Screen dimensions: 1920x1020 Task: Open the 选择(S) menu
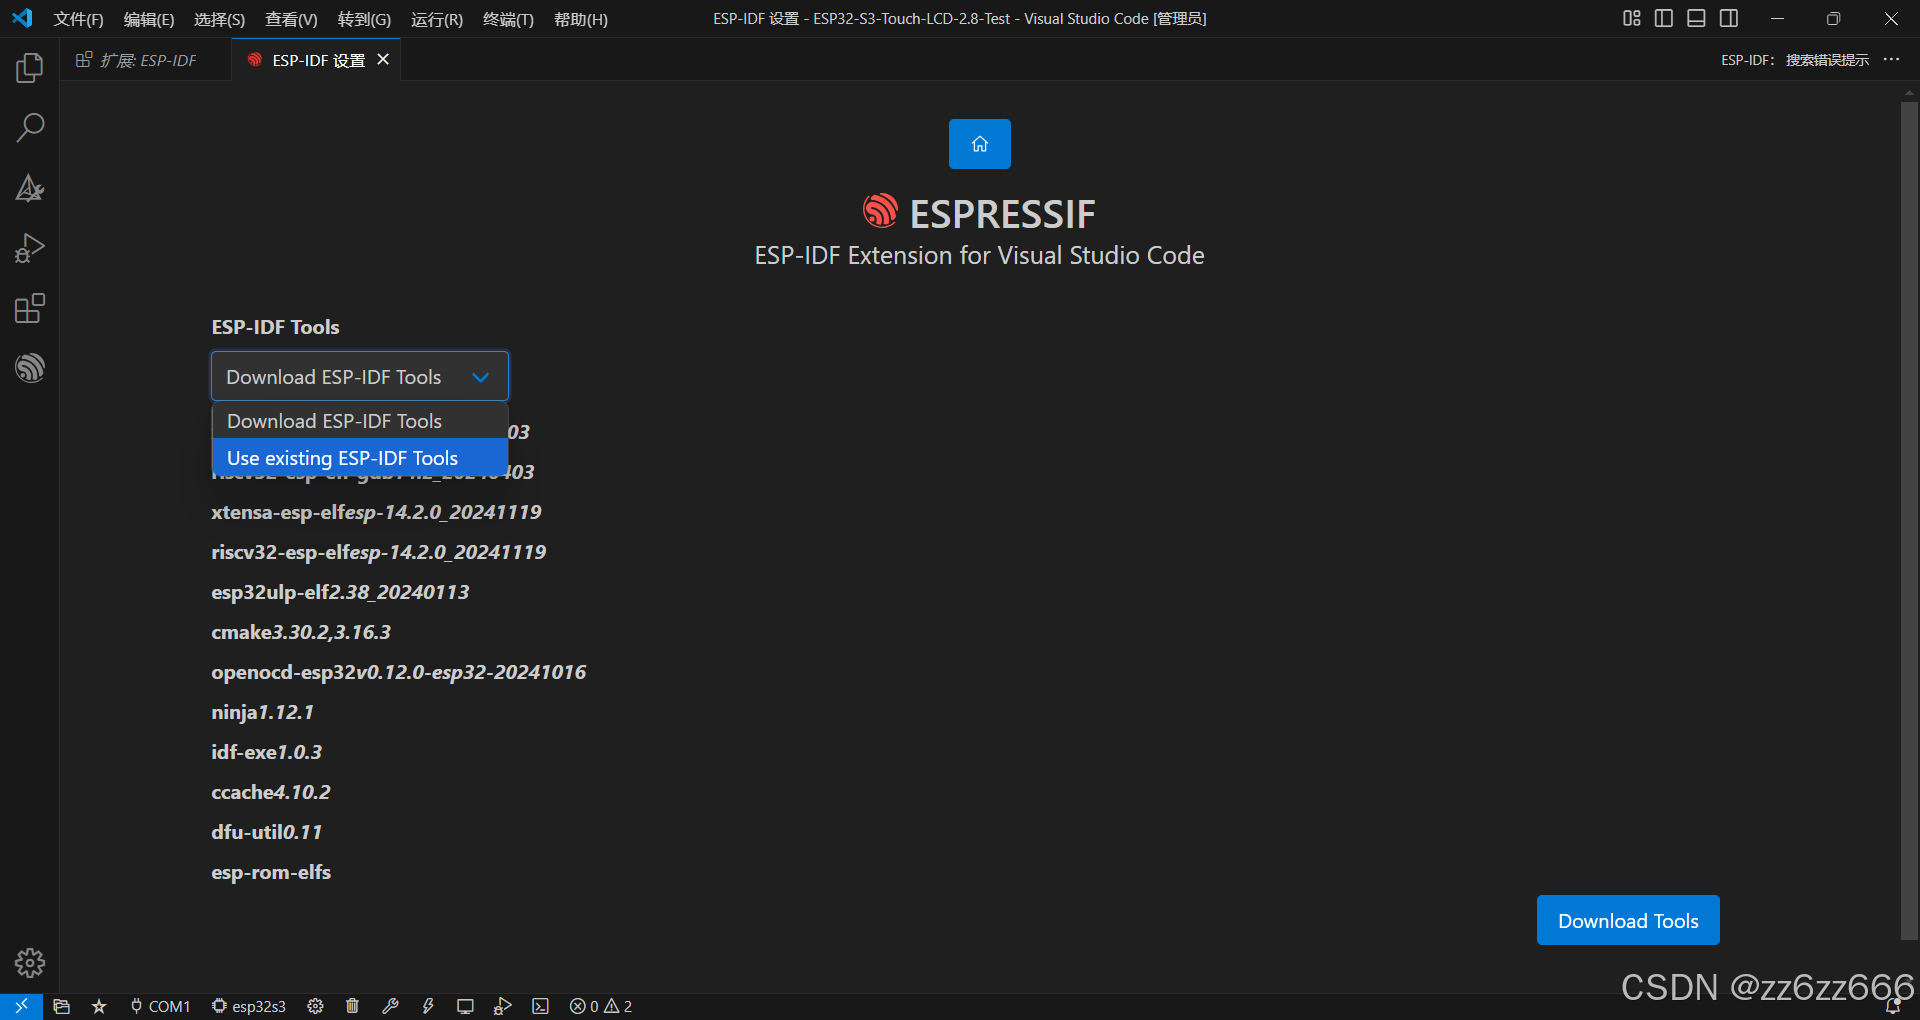coord(219,19)
